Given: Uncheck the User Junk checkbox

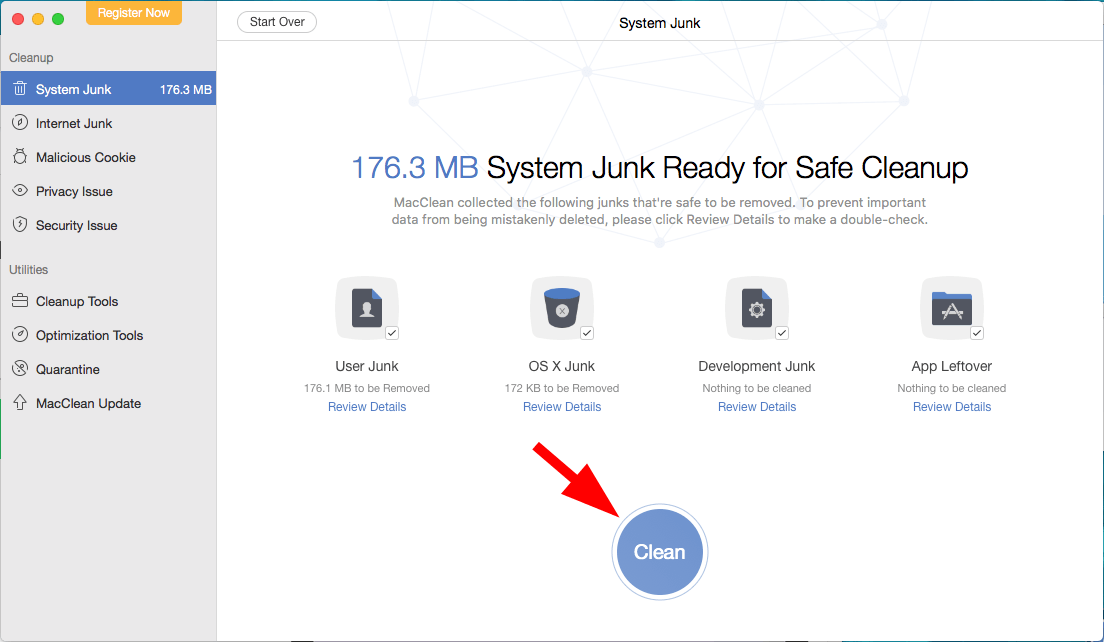Looking at the screenshot, I should pos(392,333).
